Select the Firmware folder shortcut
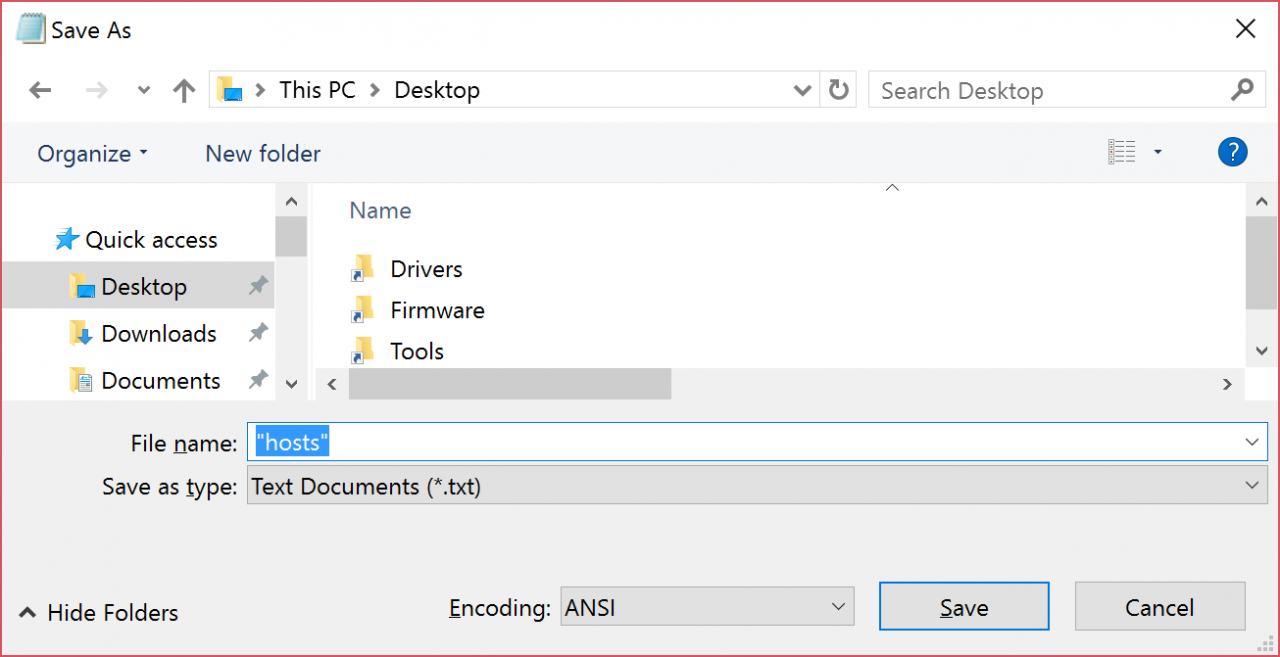 (x=437, y=310)
